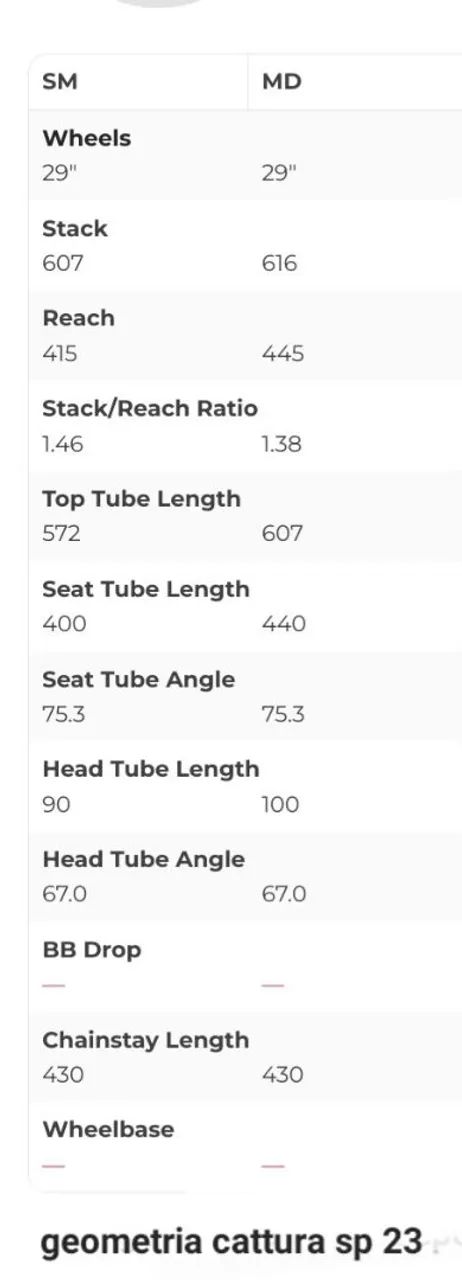Click the MD top tube value 607
This screenshot has width=462, height=1280.
(x=282, y=534)
